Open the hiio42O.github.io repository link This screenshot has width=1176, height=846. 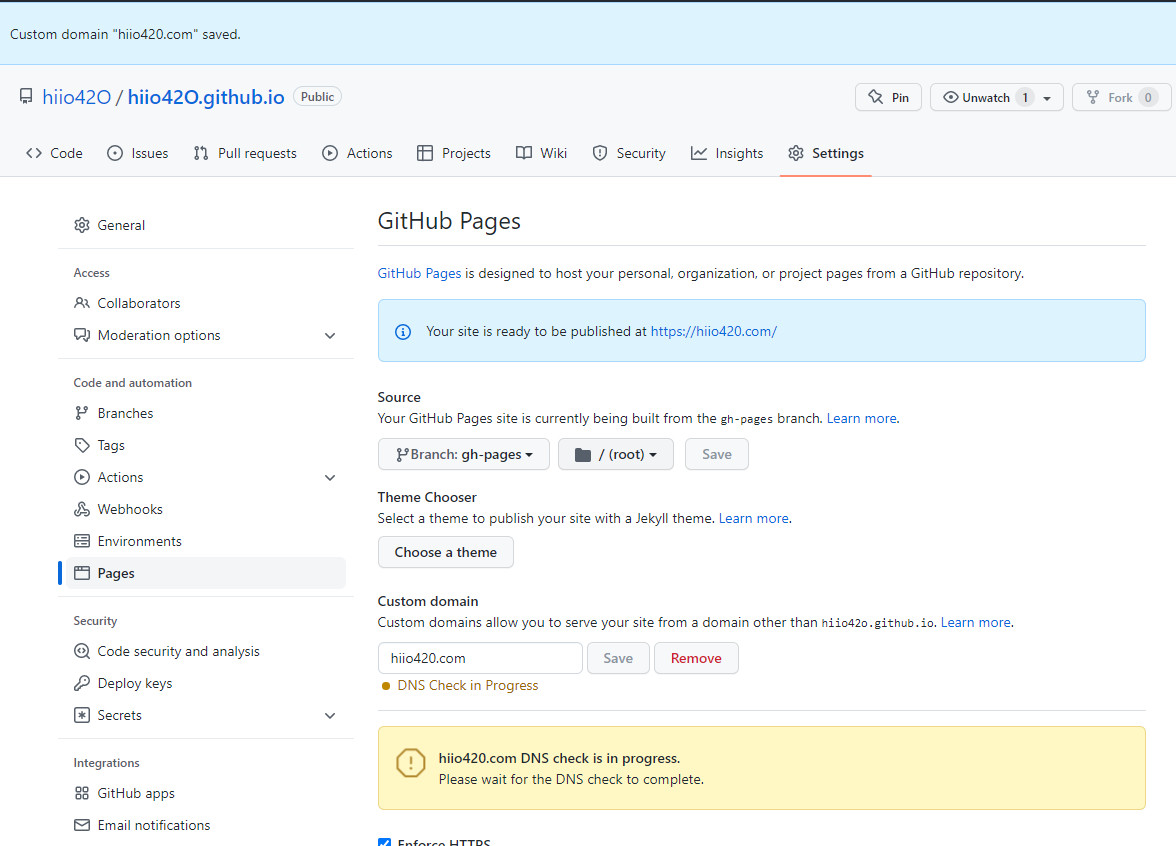pyautogui.click(x=206, y=97)
